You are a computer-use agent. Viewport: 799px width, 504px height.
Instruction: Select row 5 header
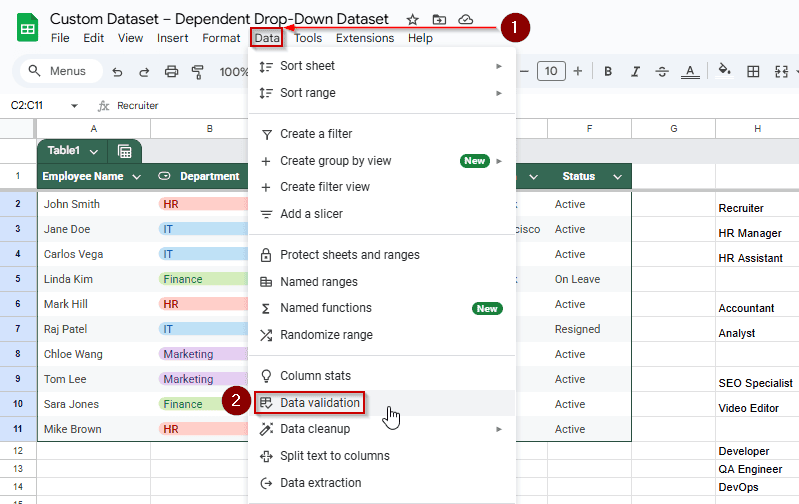tap(18, 279)
